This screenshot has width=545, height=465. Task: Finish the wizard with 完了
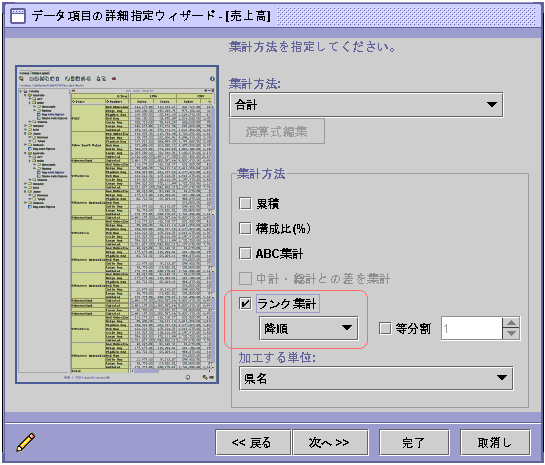click(x=414, y=442)
